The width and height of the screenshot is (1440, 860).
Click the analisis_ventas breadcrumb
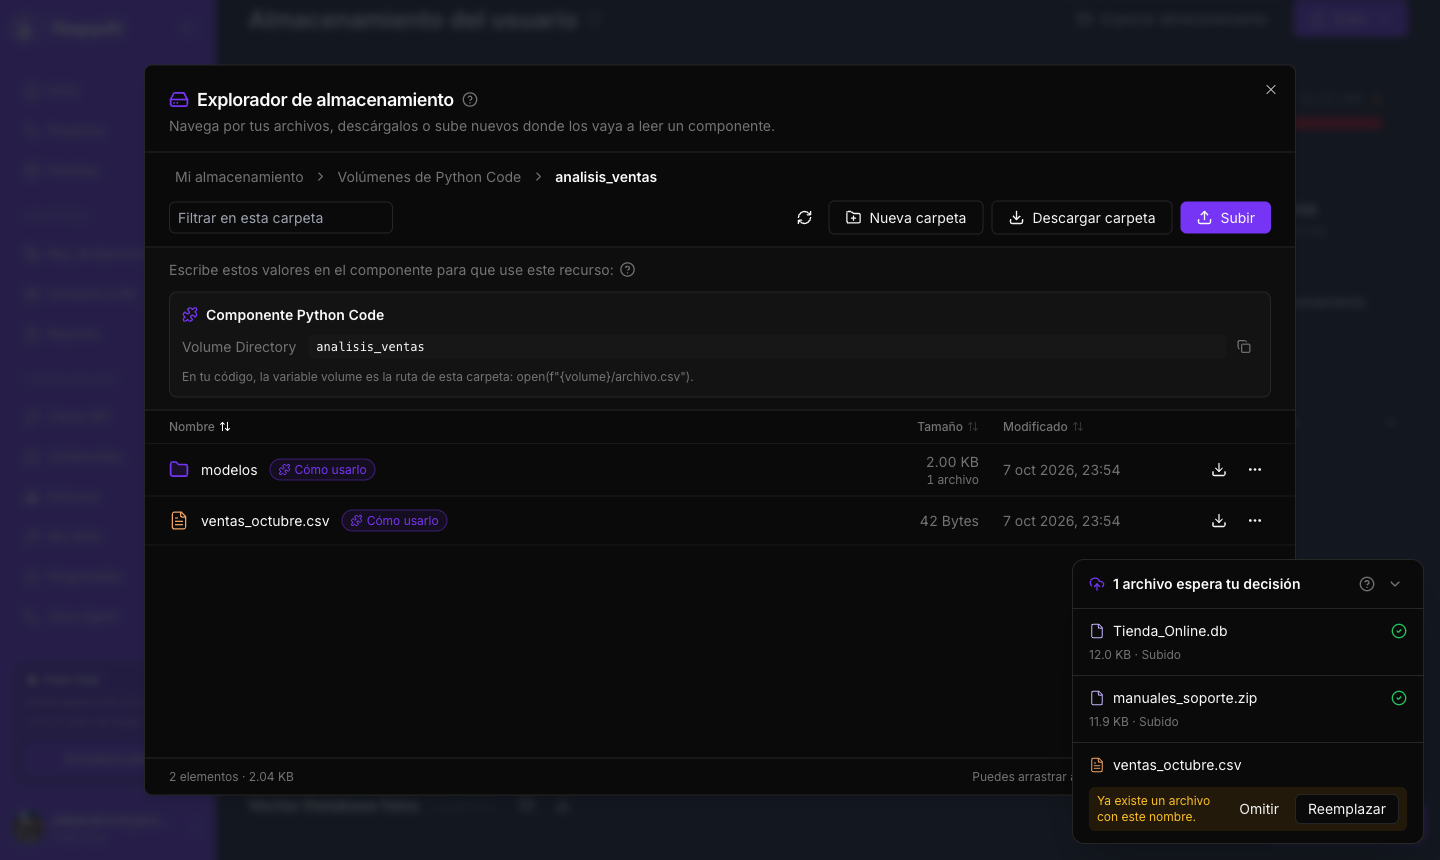[606, 177]
